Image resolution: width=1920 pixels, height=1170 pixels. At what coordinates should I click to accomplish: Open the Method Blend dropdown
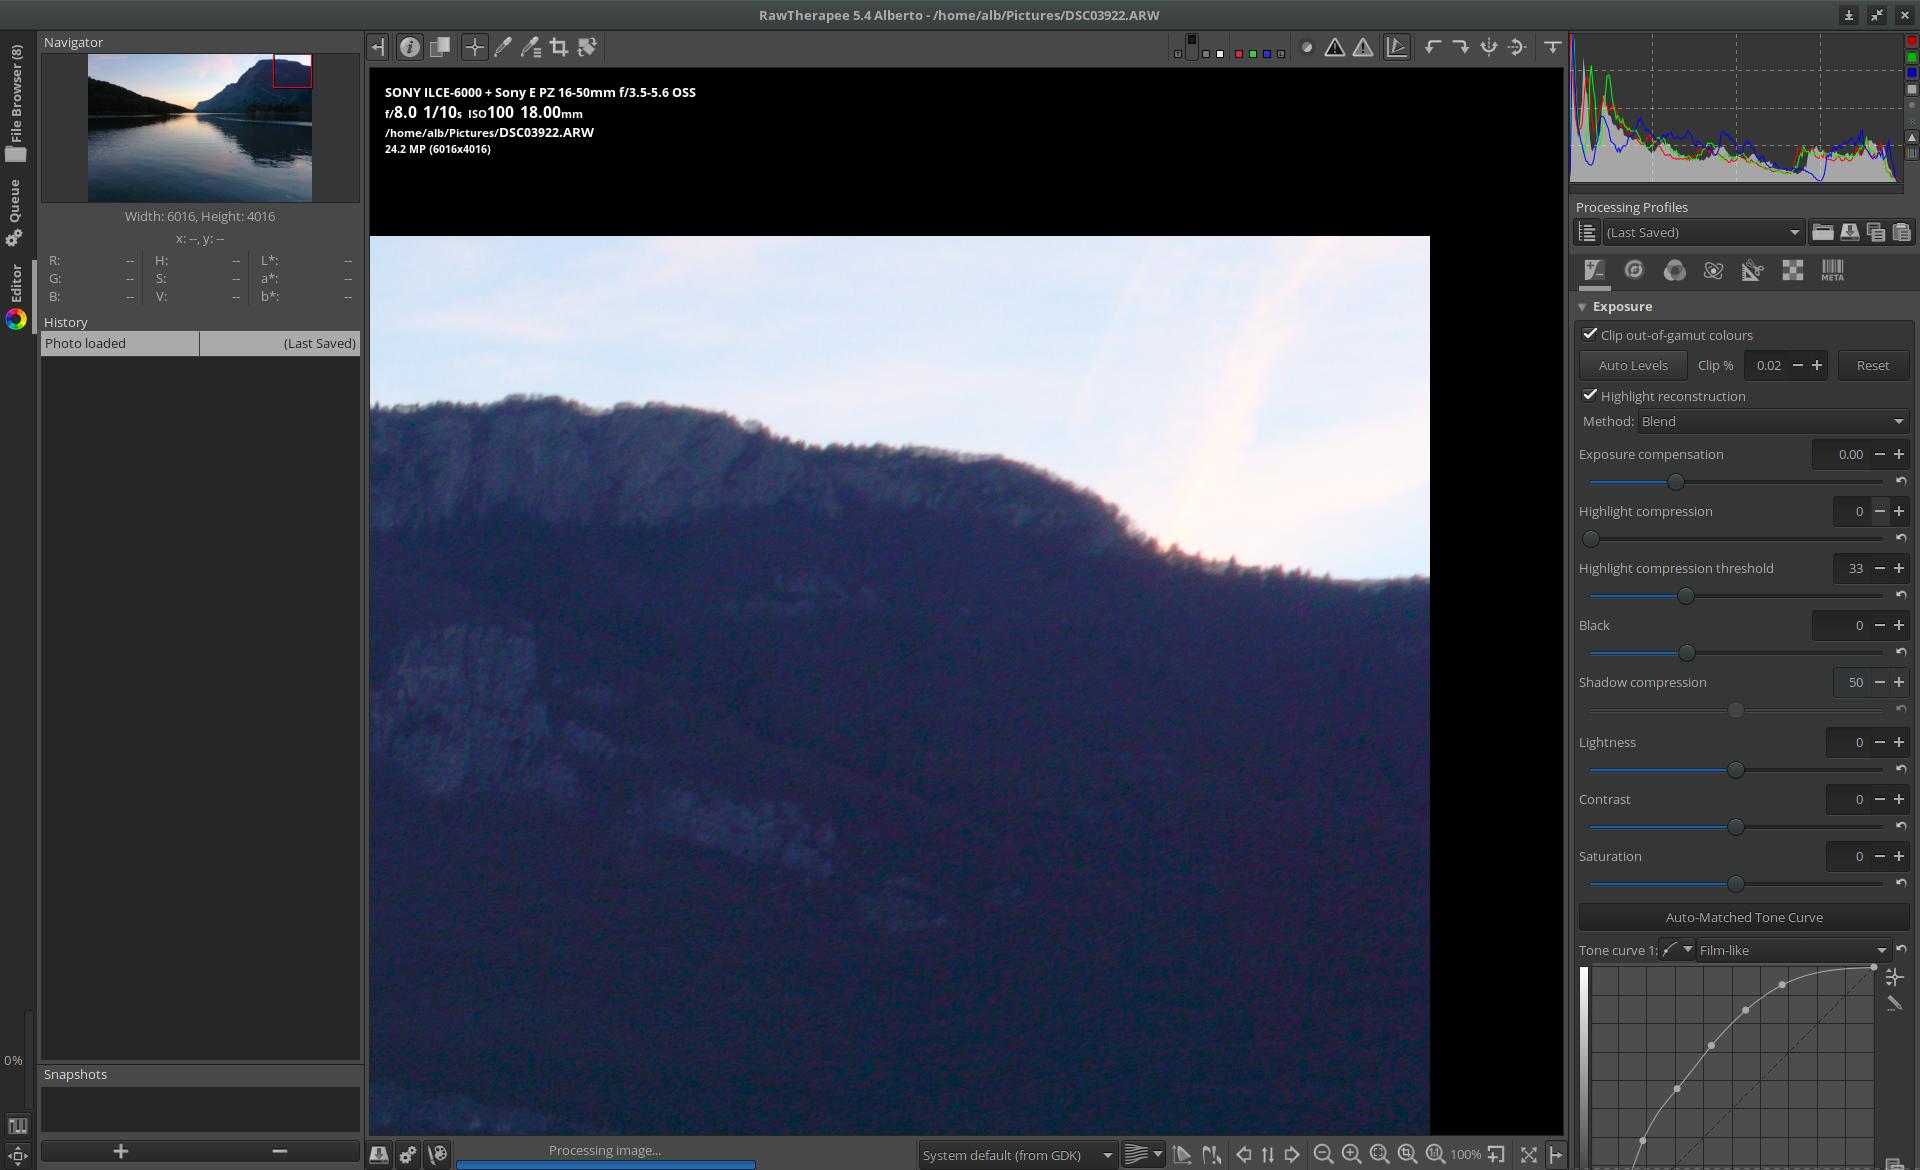(x=1772, y=422)
